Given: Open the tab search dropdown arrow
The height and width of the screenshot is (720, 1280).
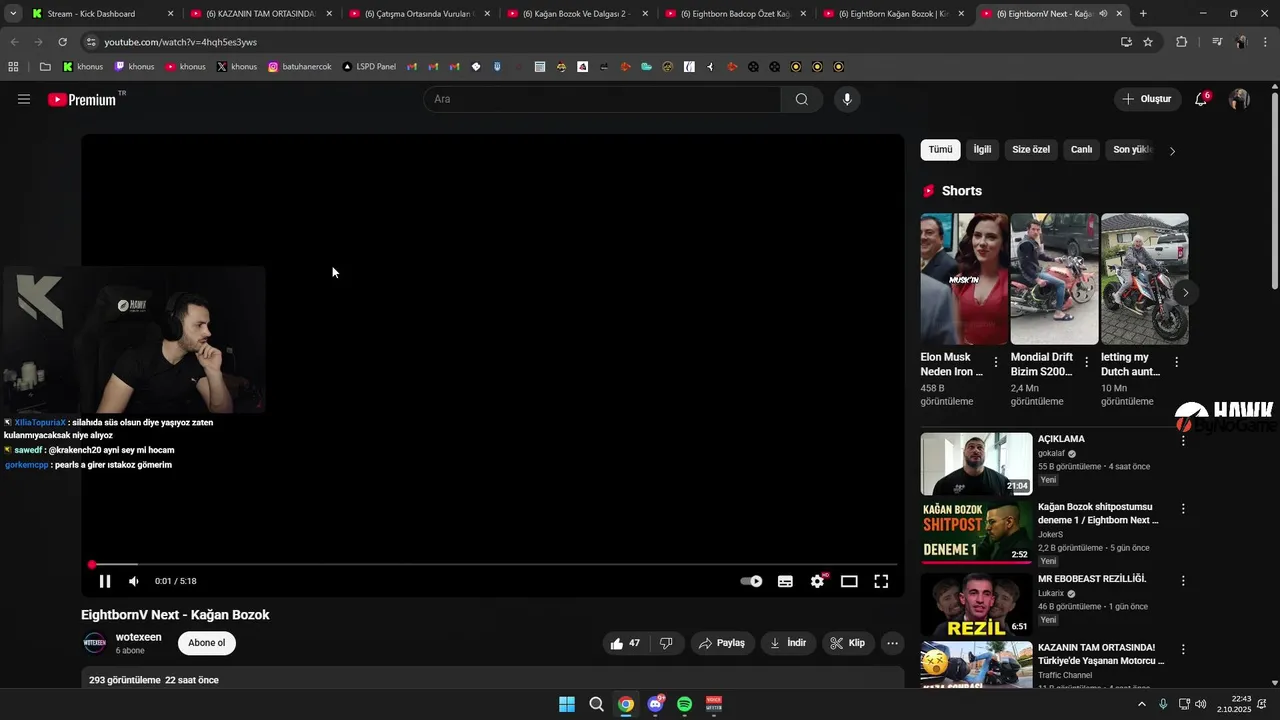Looking at the screenshot, I should pyautogui.click(x=13, y=14).
